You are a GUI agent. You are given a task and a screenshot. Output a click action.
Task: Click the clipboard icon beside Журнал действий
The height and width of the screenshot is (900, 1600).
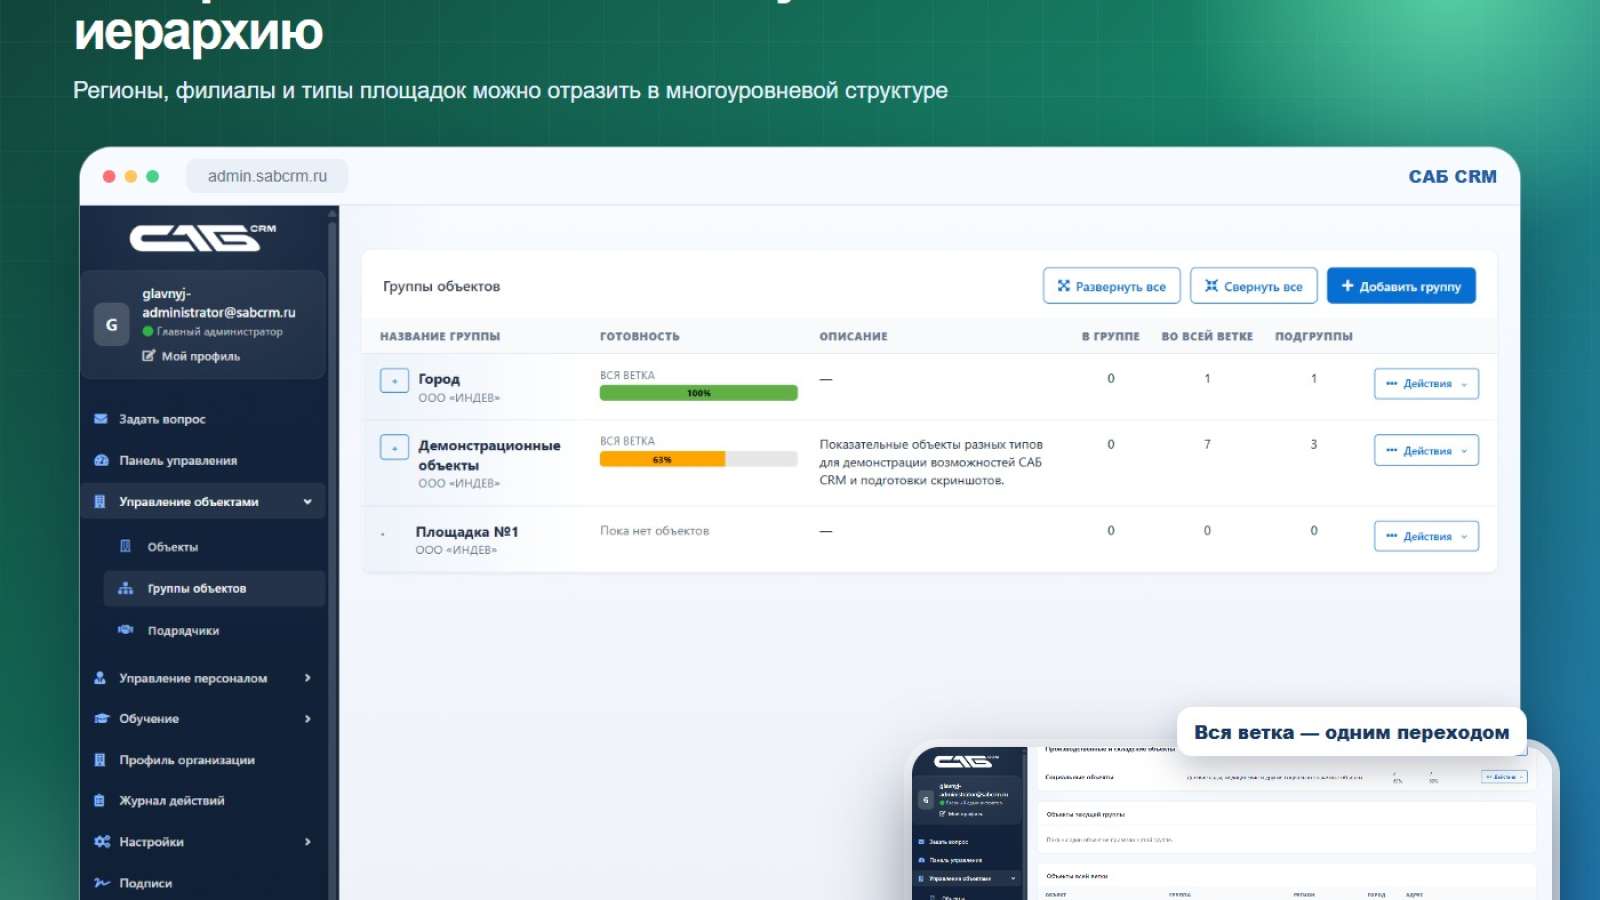pos(100,800)
